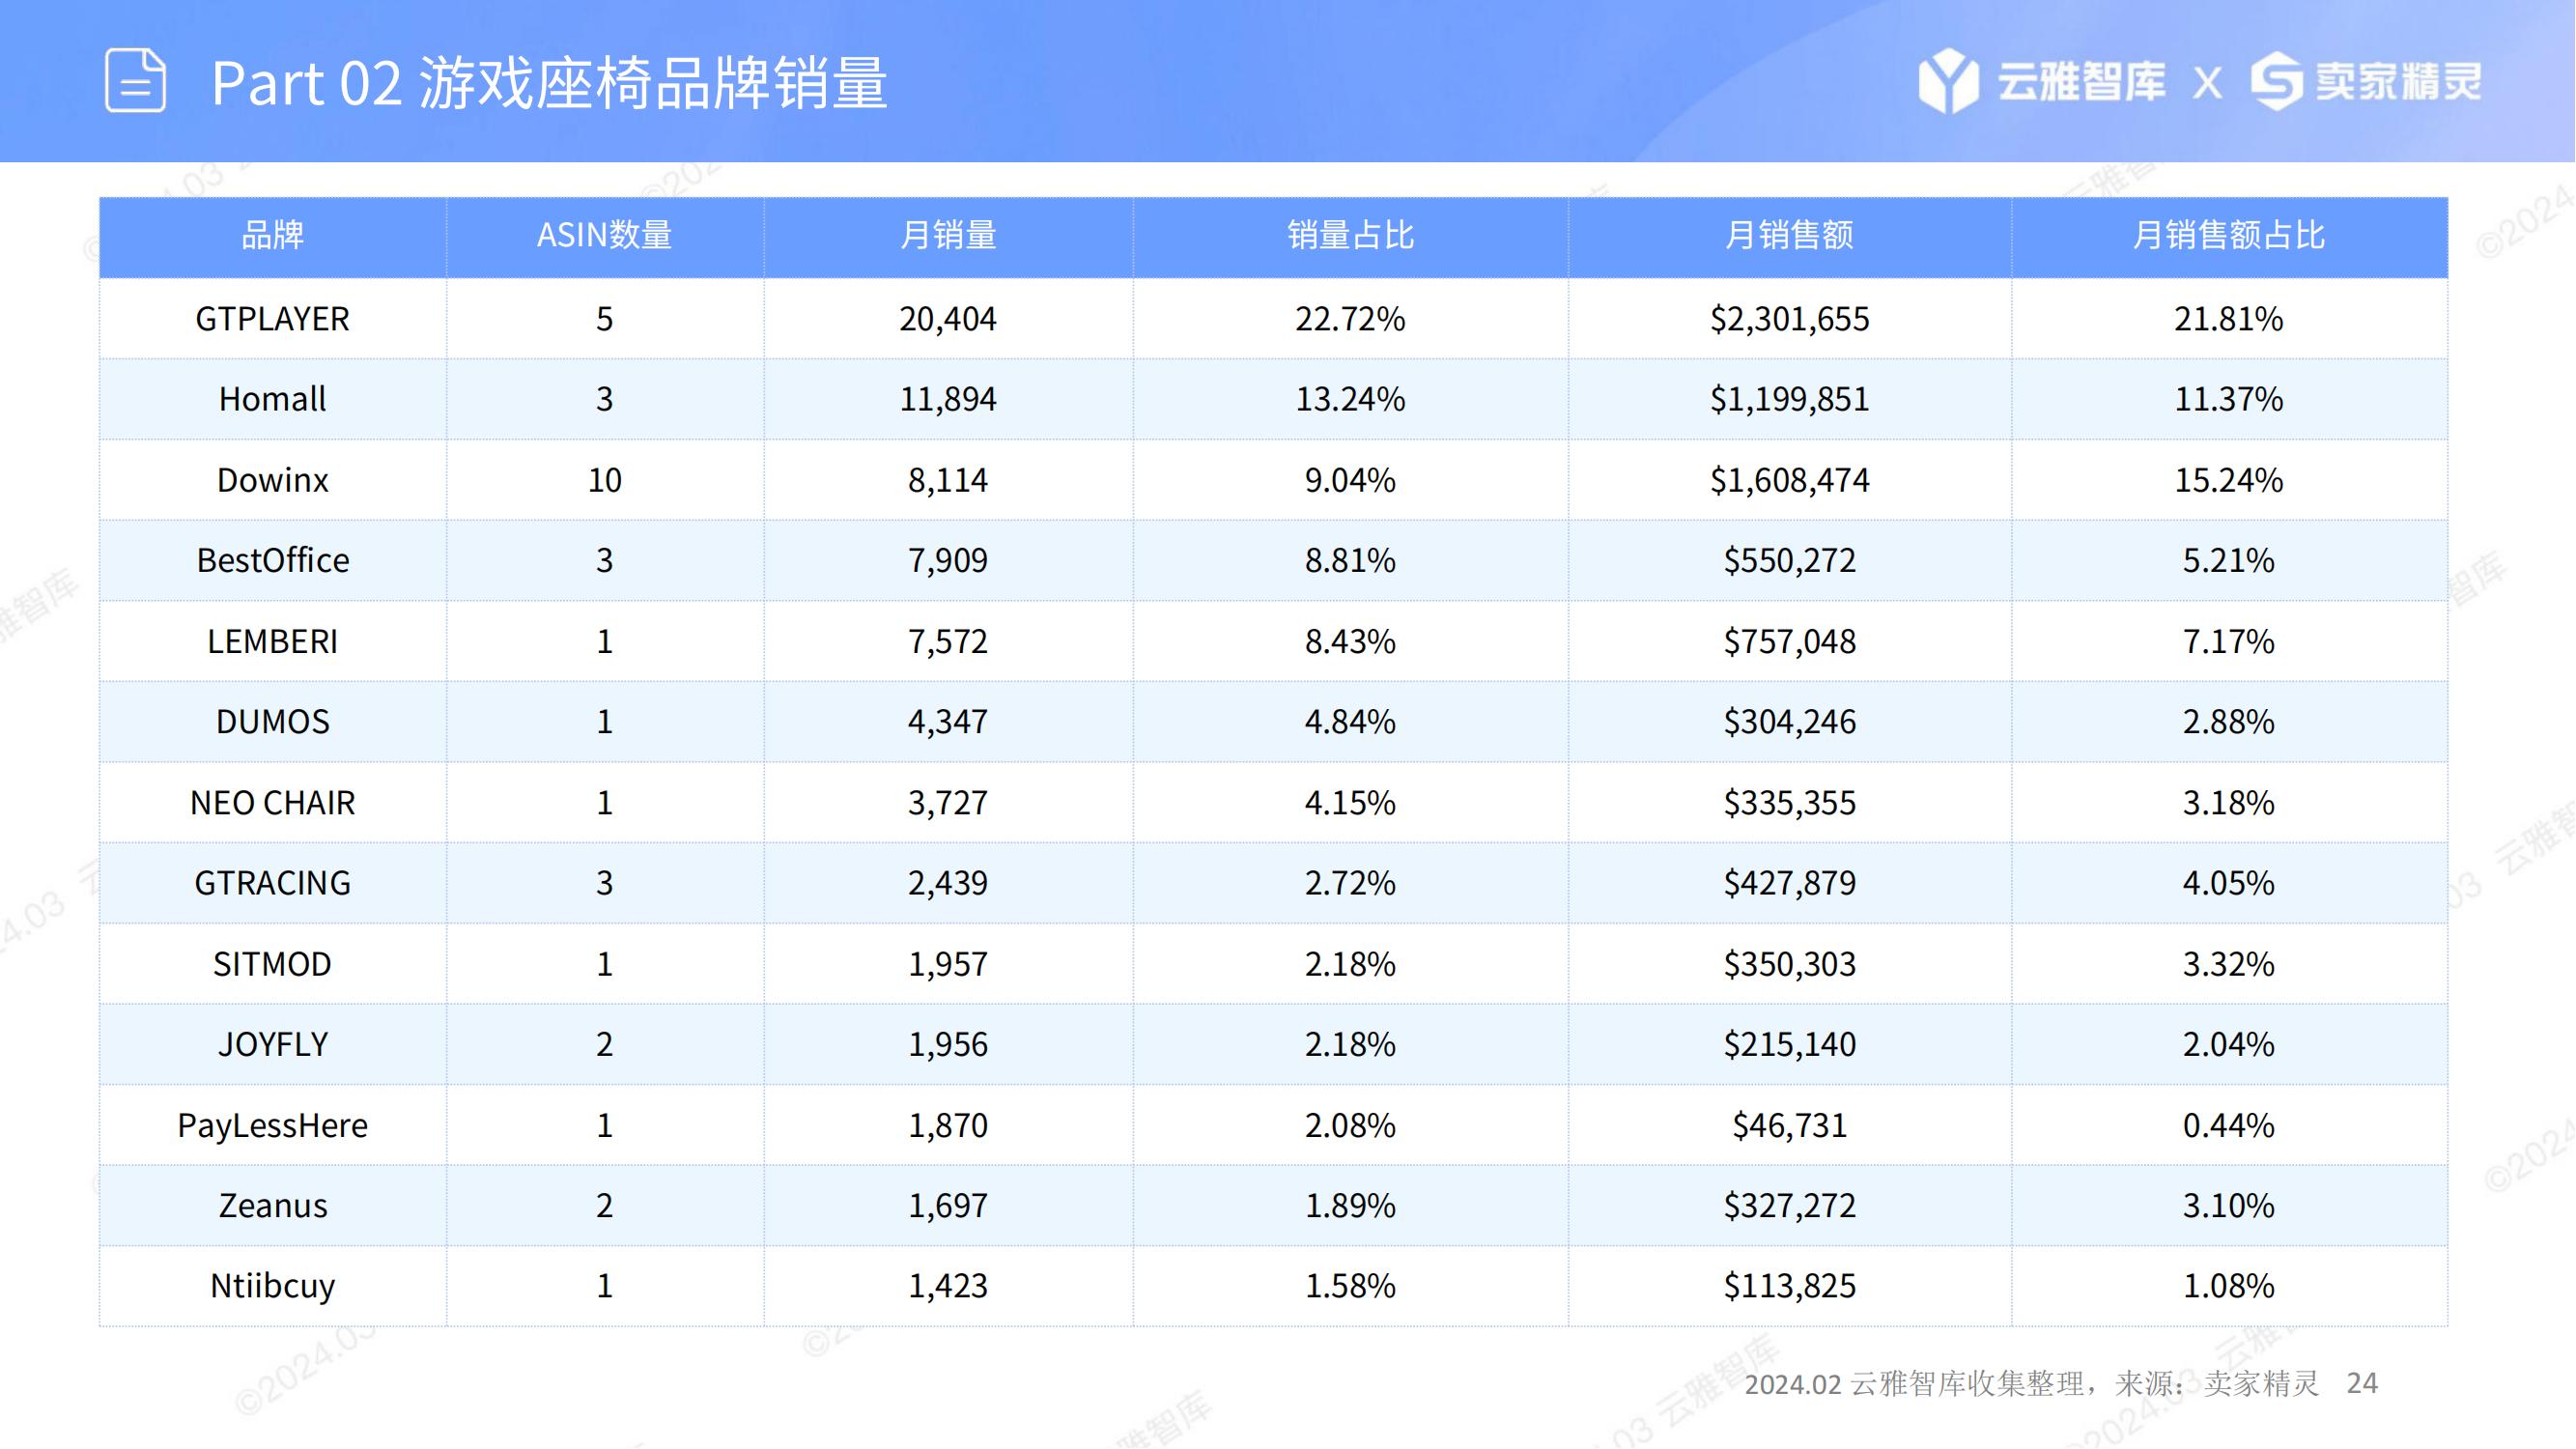Select the ASIN数量 column header
2576x1449 pixels.
click(x=604, y=236)
